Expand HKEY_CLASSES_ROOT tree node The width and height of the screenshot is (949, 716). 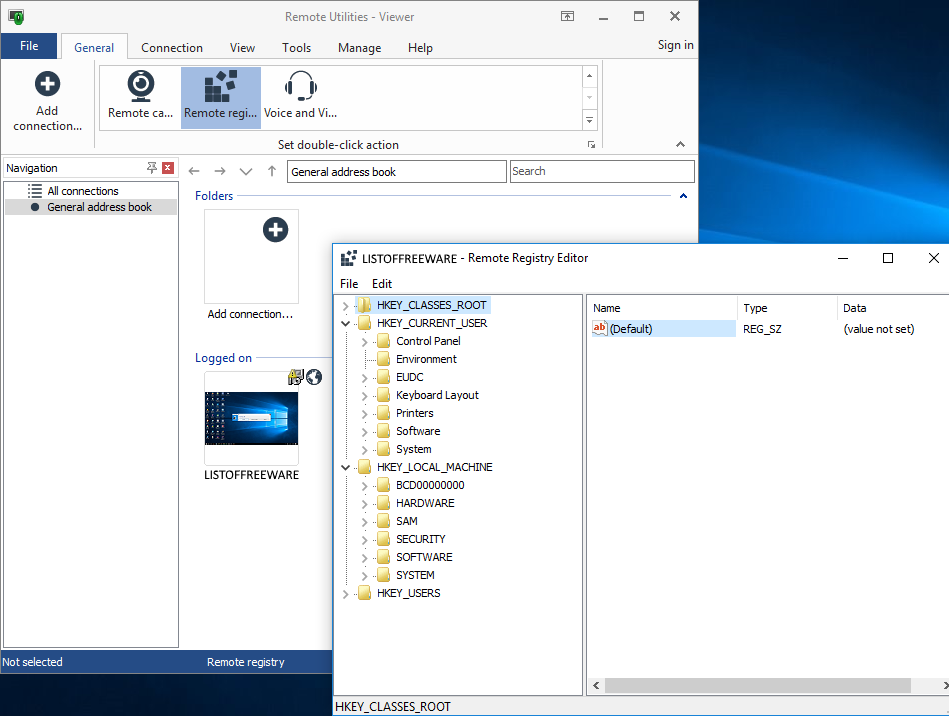pos(346,306)
